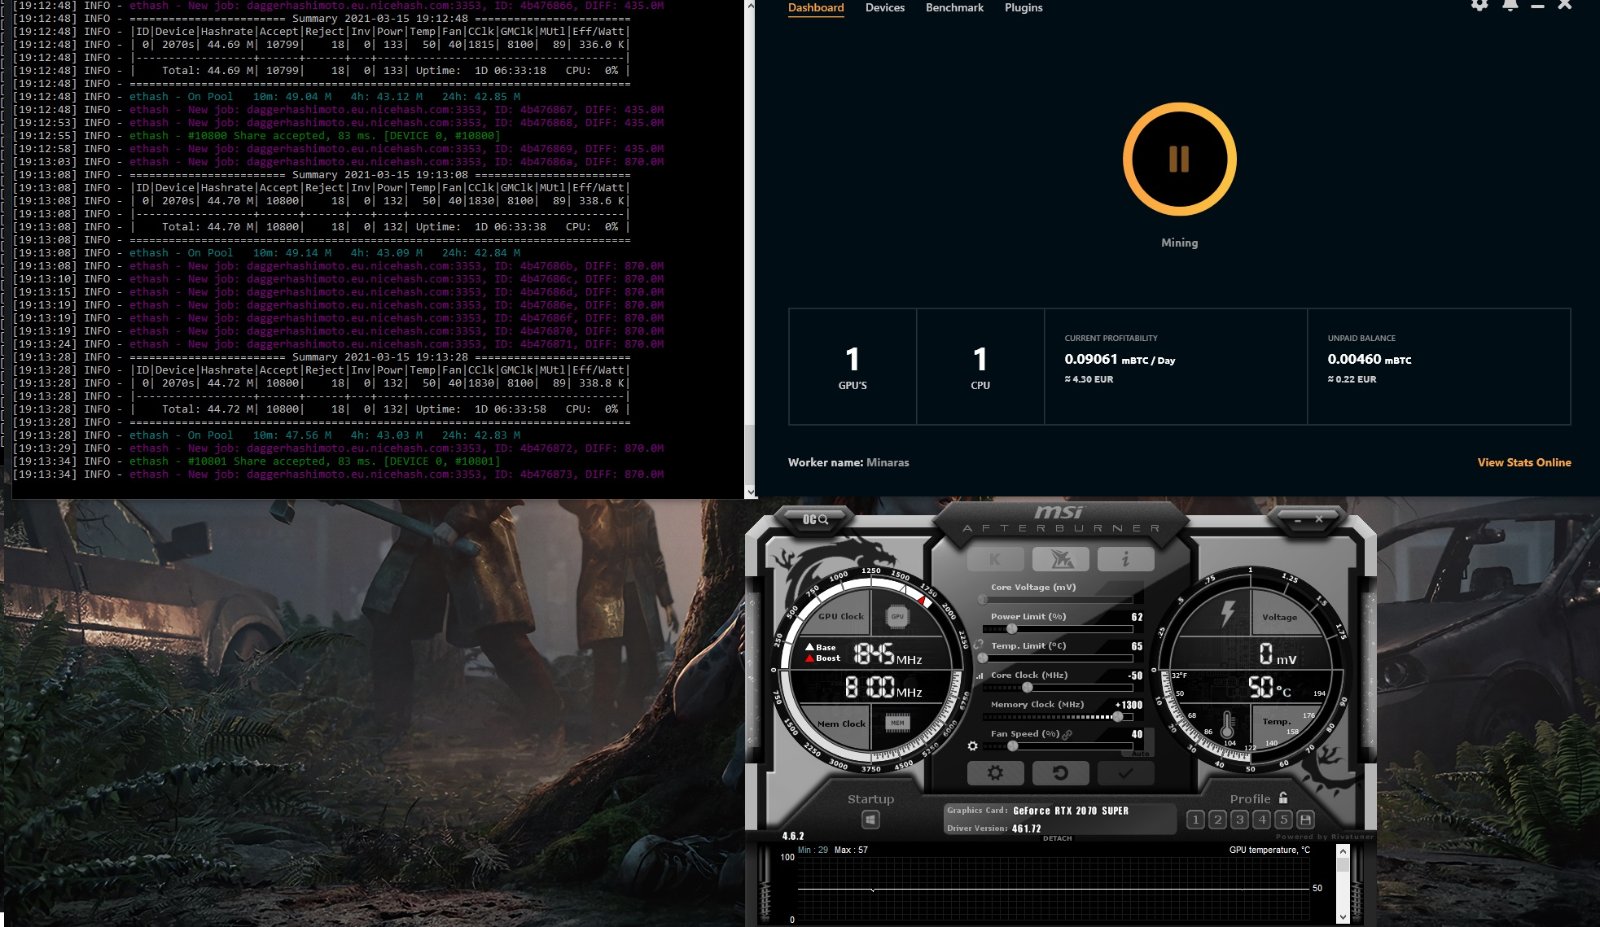Open NiceHash notifications bell

(x=1510, y=5)
